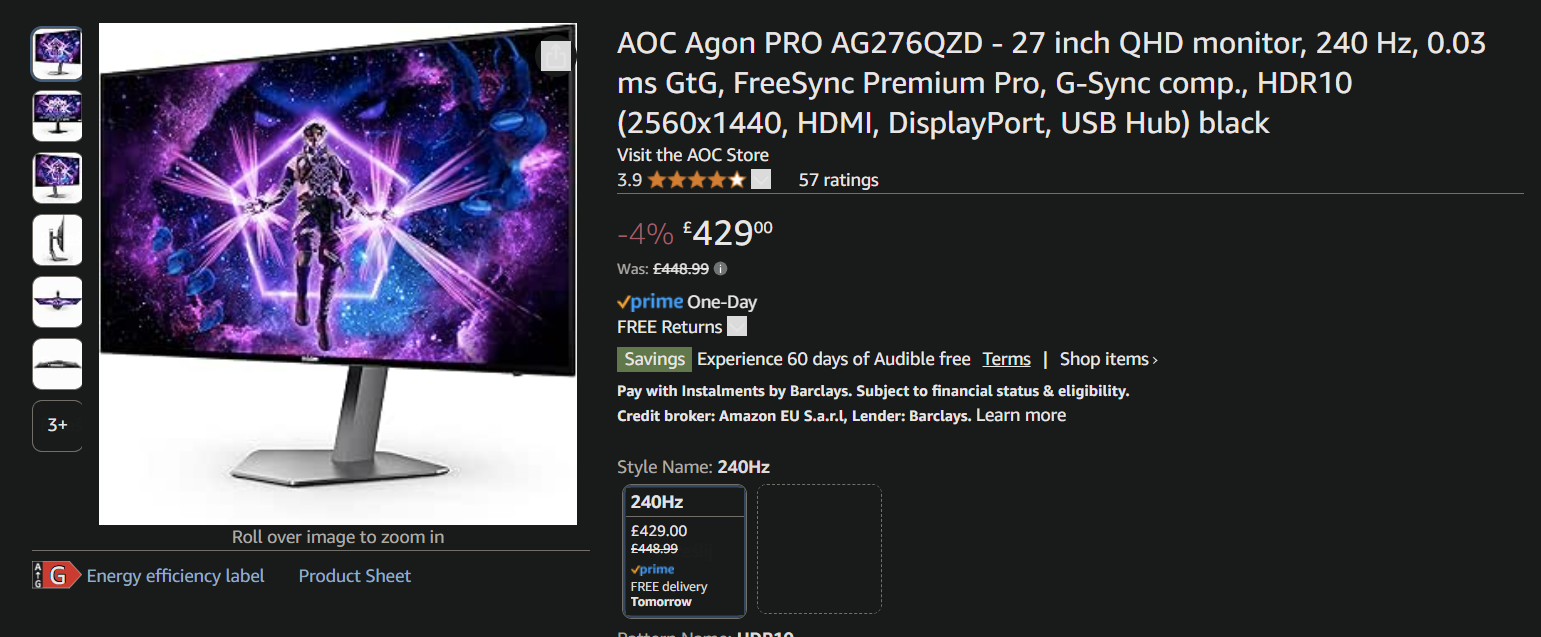
Task: Open the Product Sheet link
Action: coord(355,576)
